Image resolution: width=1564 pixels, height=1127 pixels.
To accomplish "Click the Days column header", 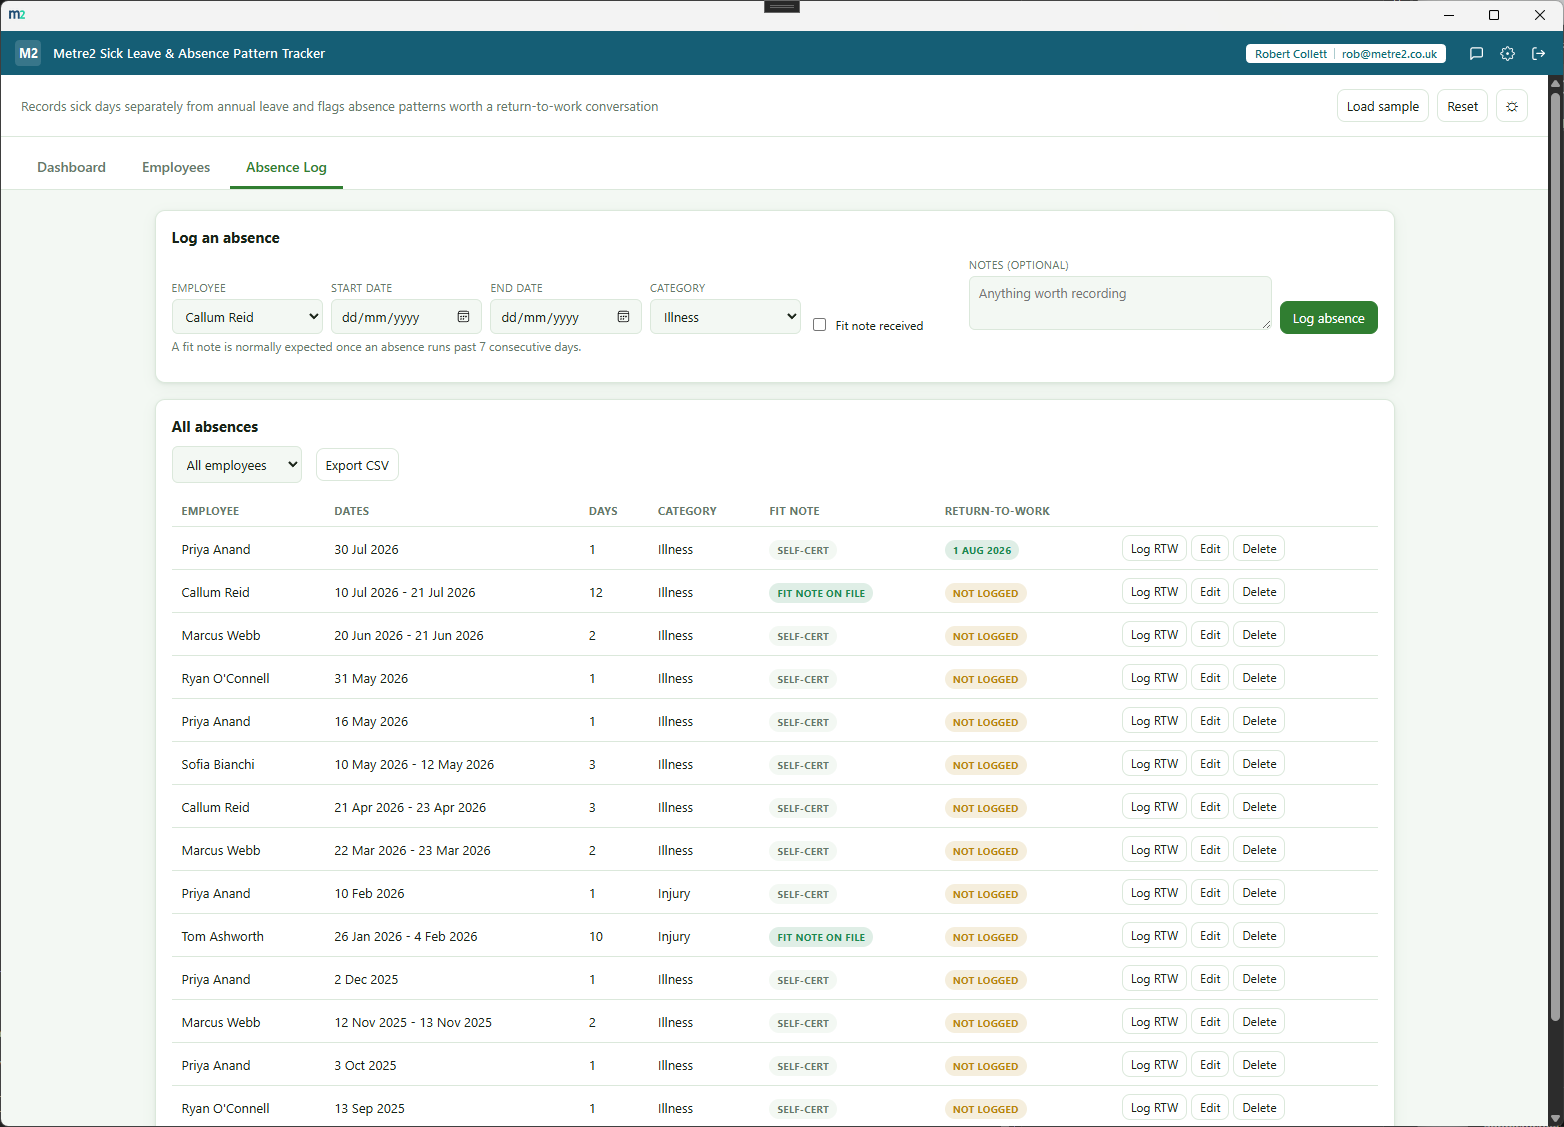I will 603,511.
